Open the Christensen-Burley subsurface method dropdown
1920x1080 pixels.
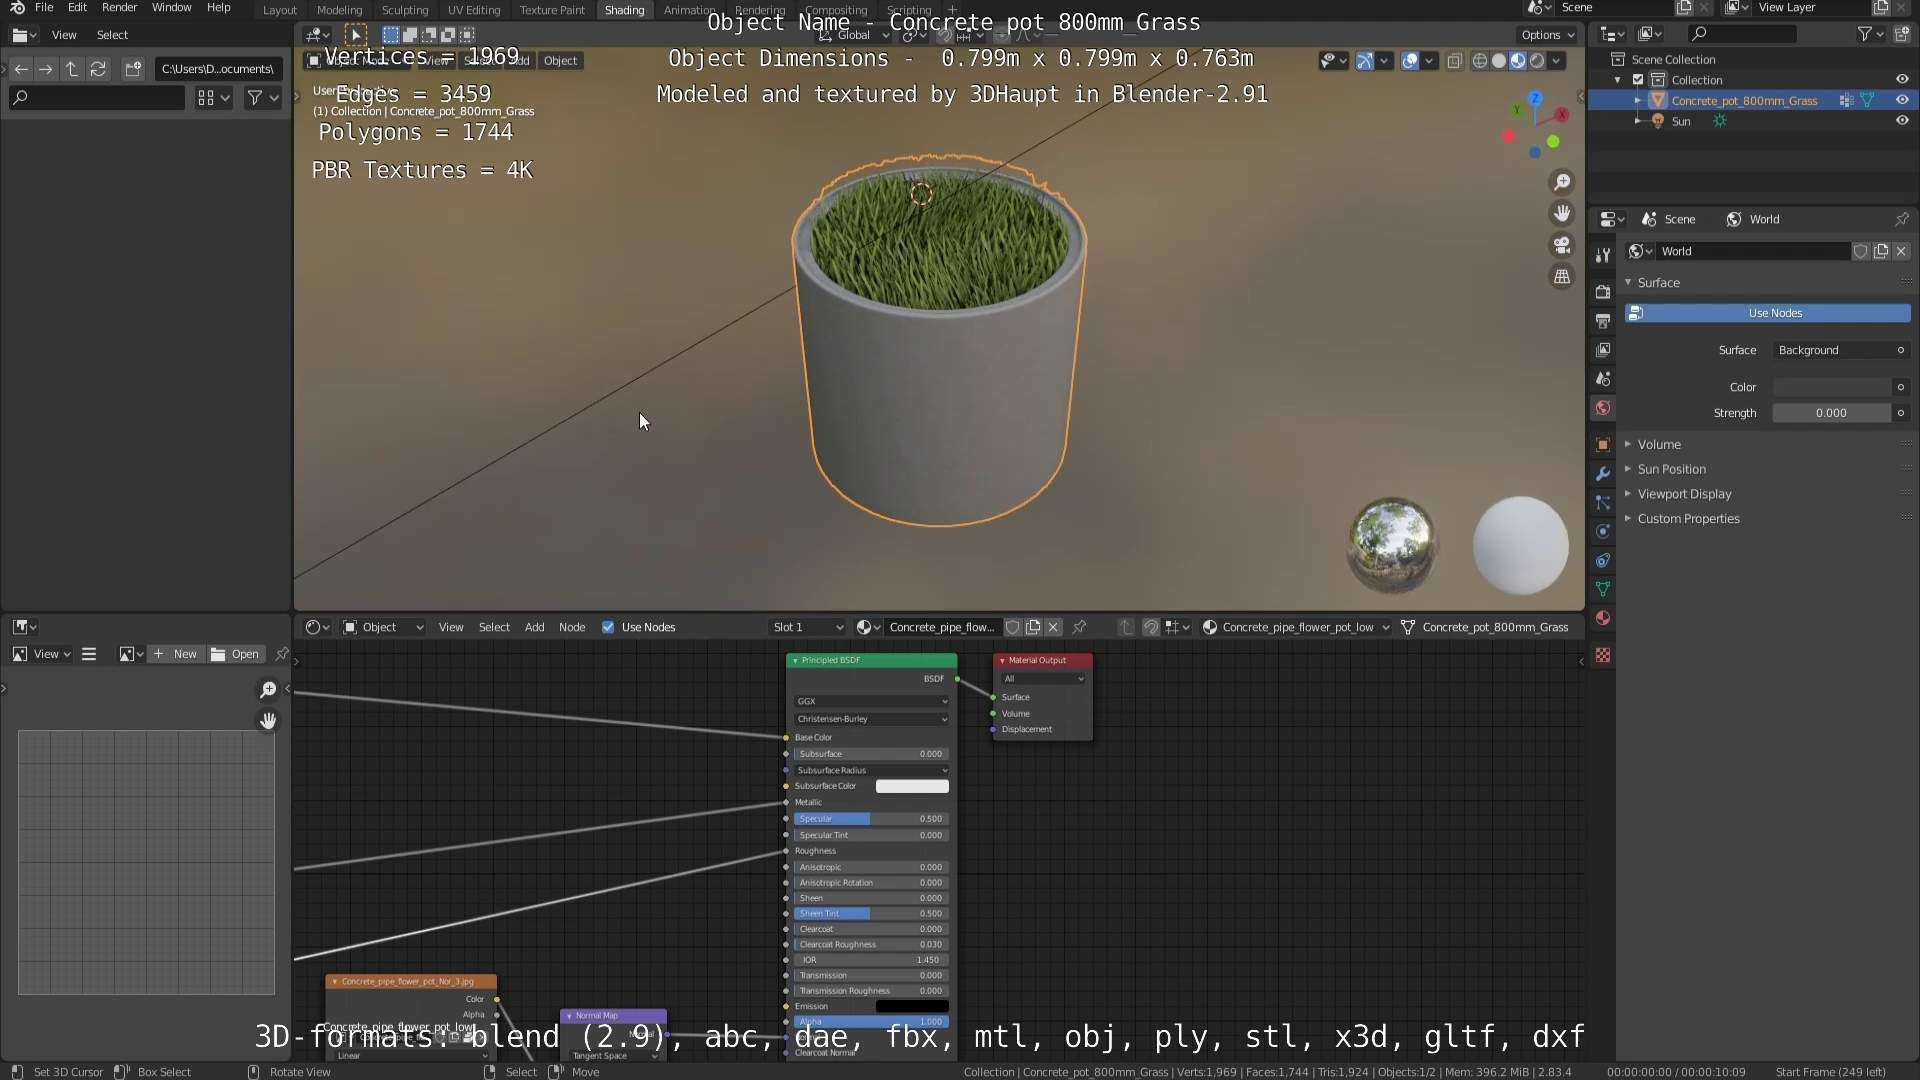point(871,719)
